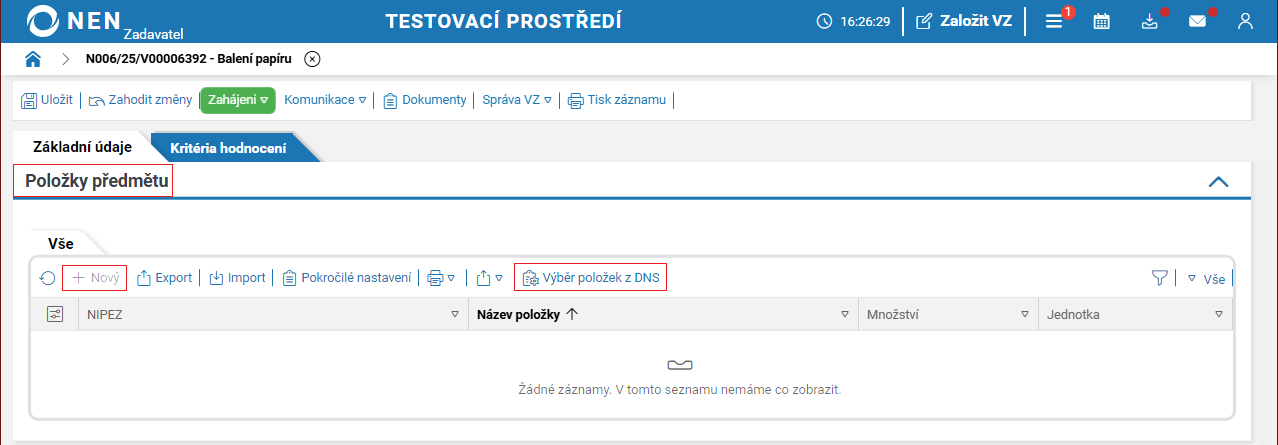
Task: Open the print dropdown in list toolbar
Action: [441, 278]
